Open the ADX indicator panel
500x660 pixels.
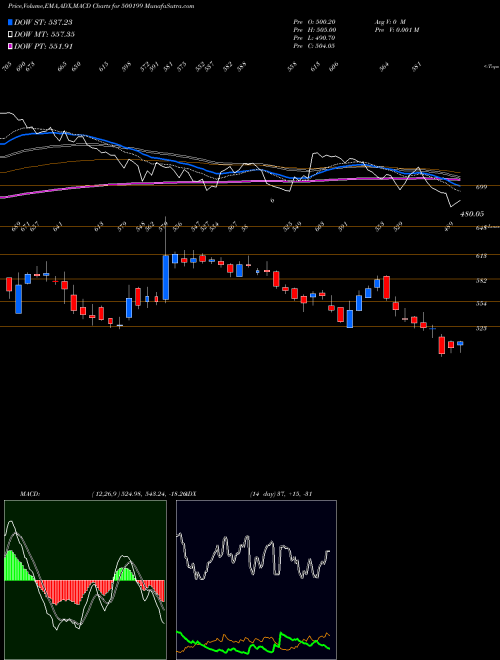point(256,580)
